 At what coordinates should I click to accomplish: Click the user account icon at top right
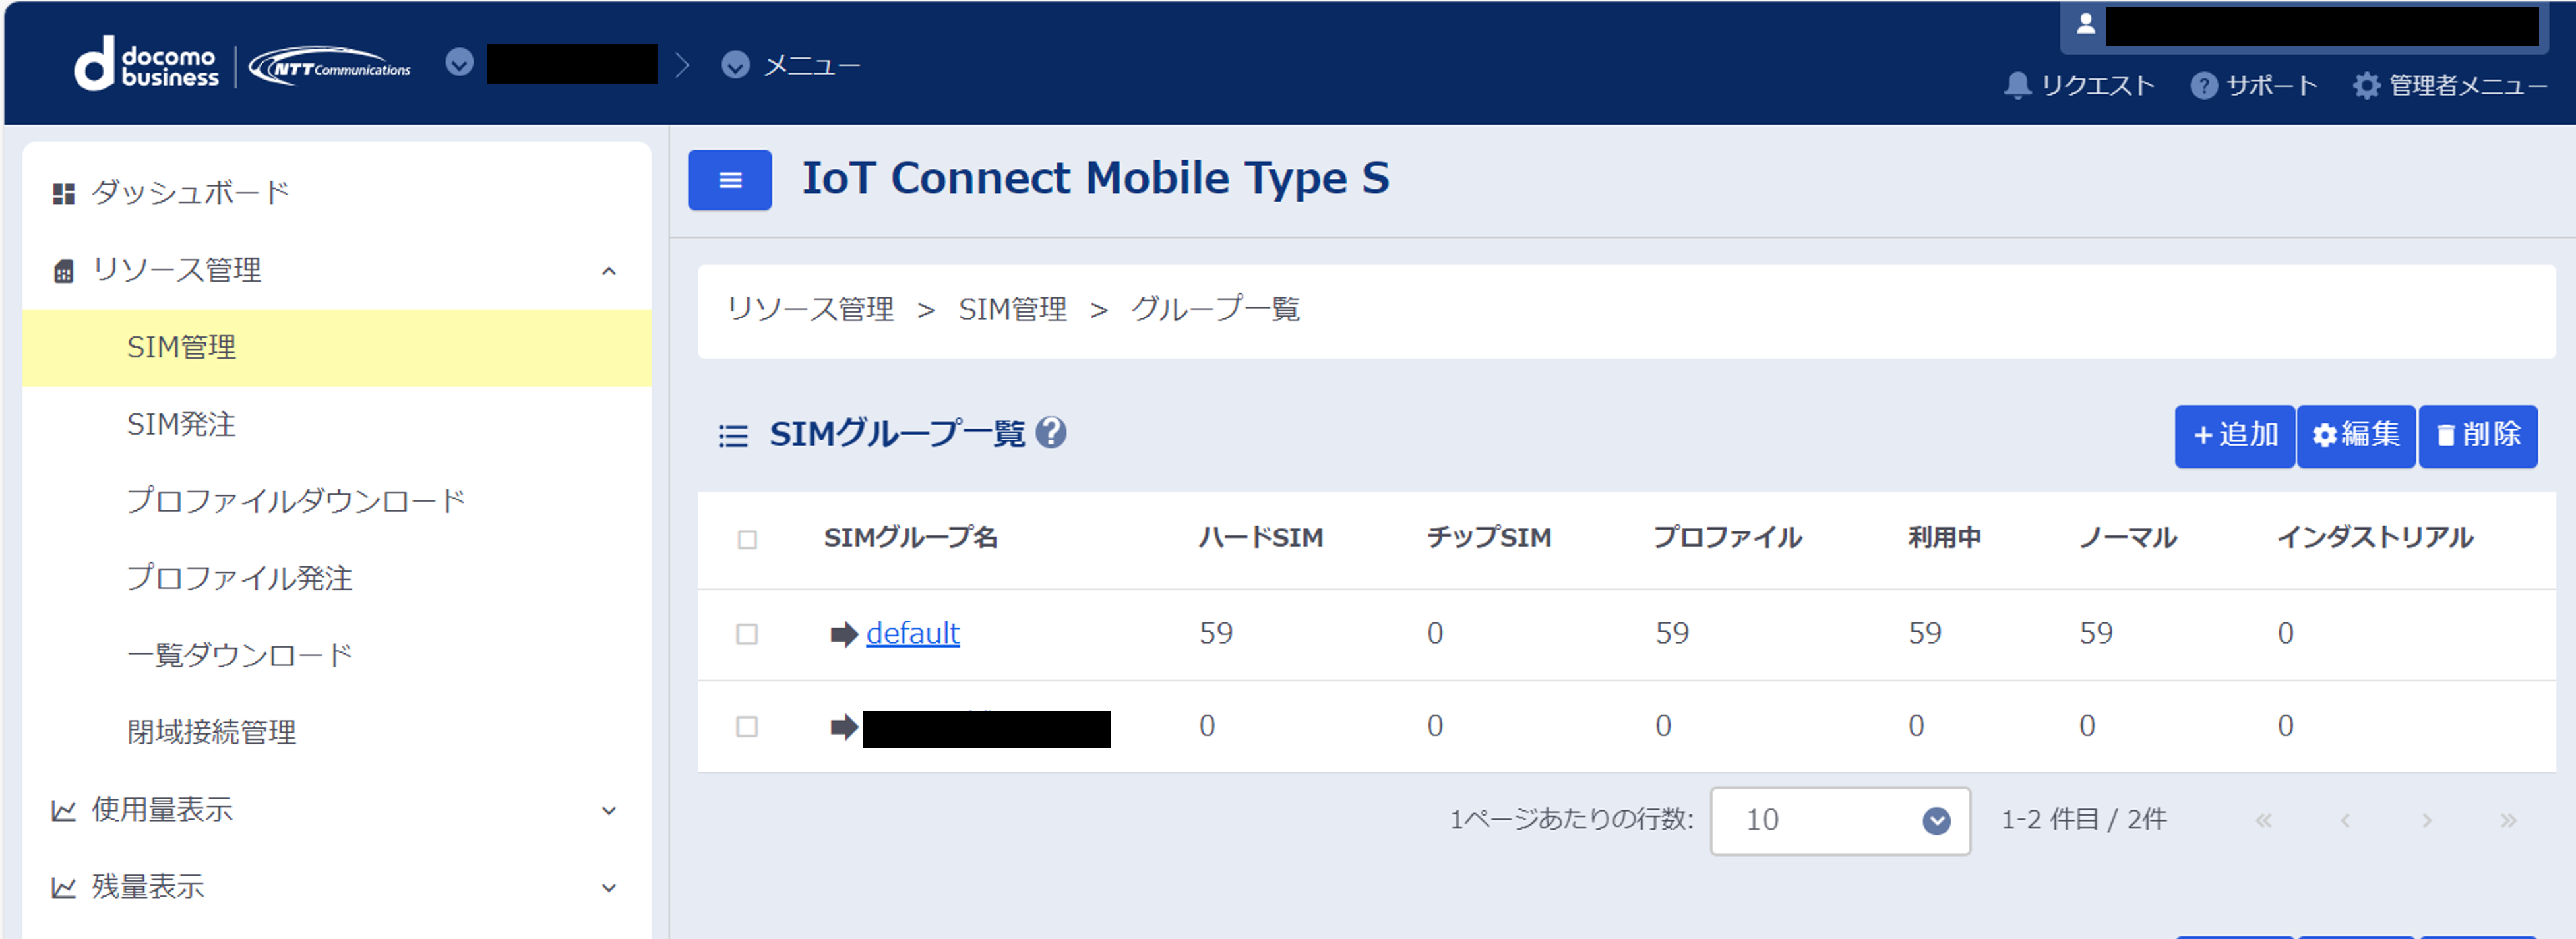[x=2085, y=25]
